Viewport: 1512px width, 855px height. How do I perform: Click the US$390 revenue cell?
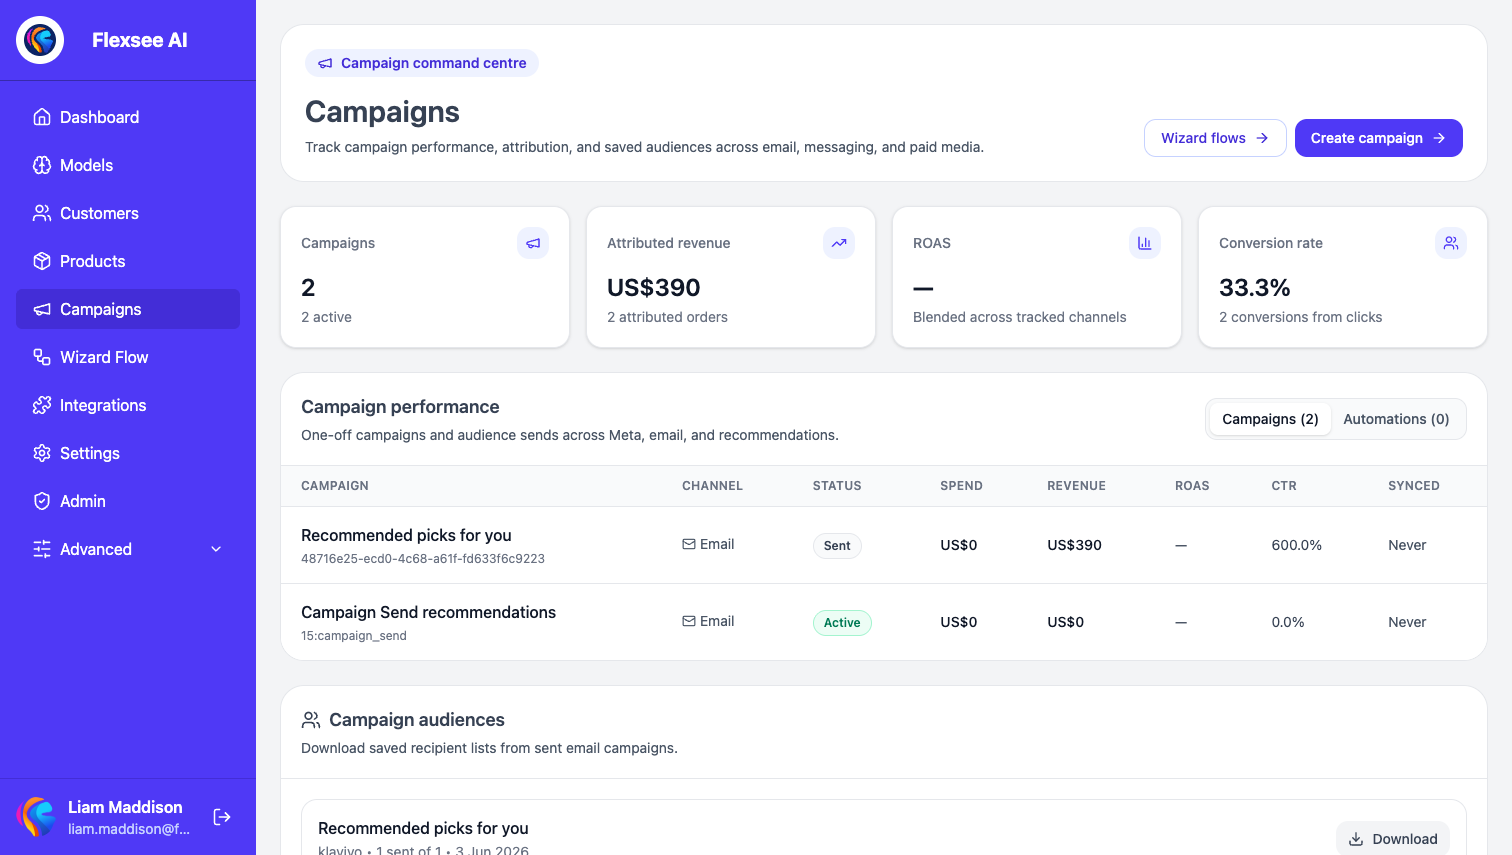tap(1074, 545)
